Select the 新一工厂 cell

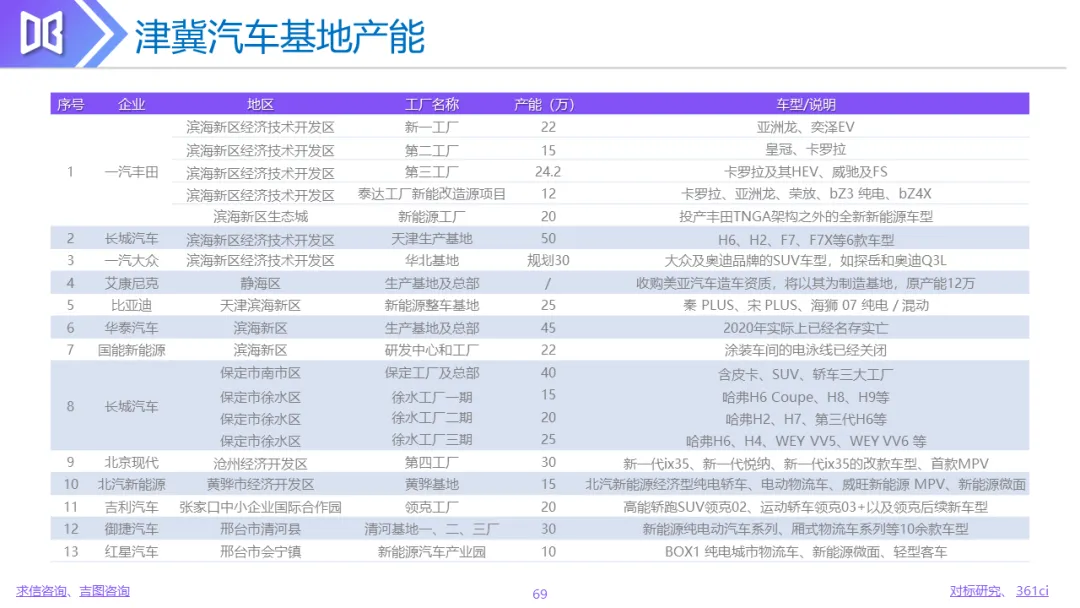coord(432,127)
